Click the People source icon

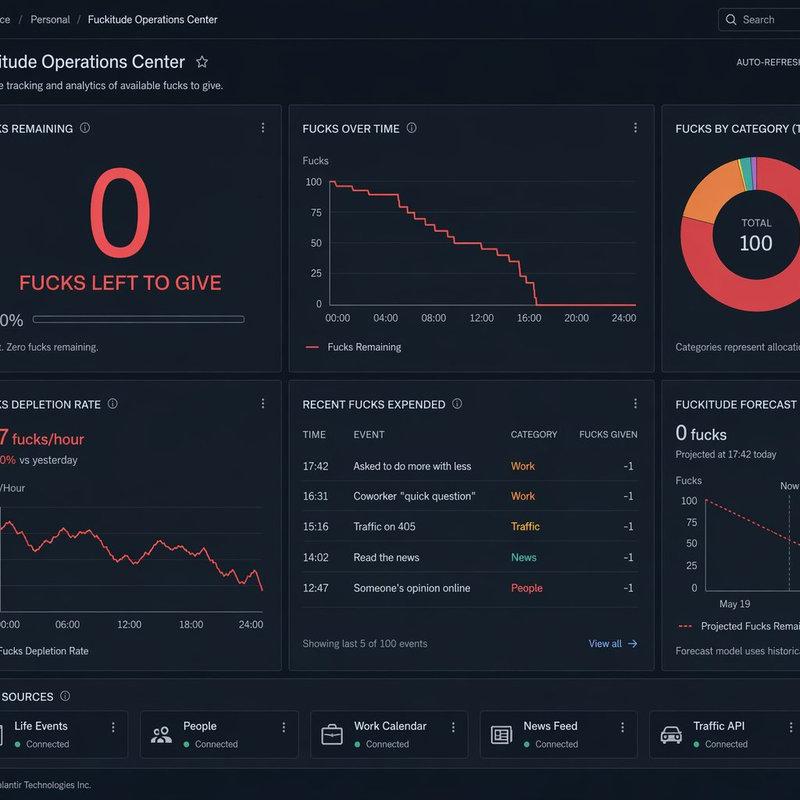coord(161,735)
